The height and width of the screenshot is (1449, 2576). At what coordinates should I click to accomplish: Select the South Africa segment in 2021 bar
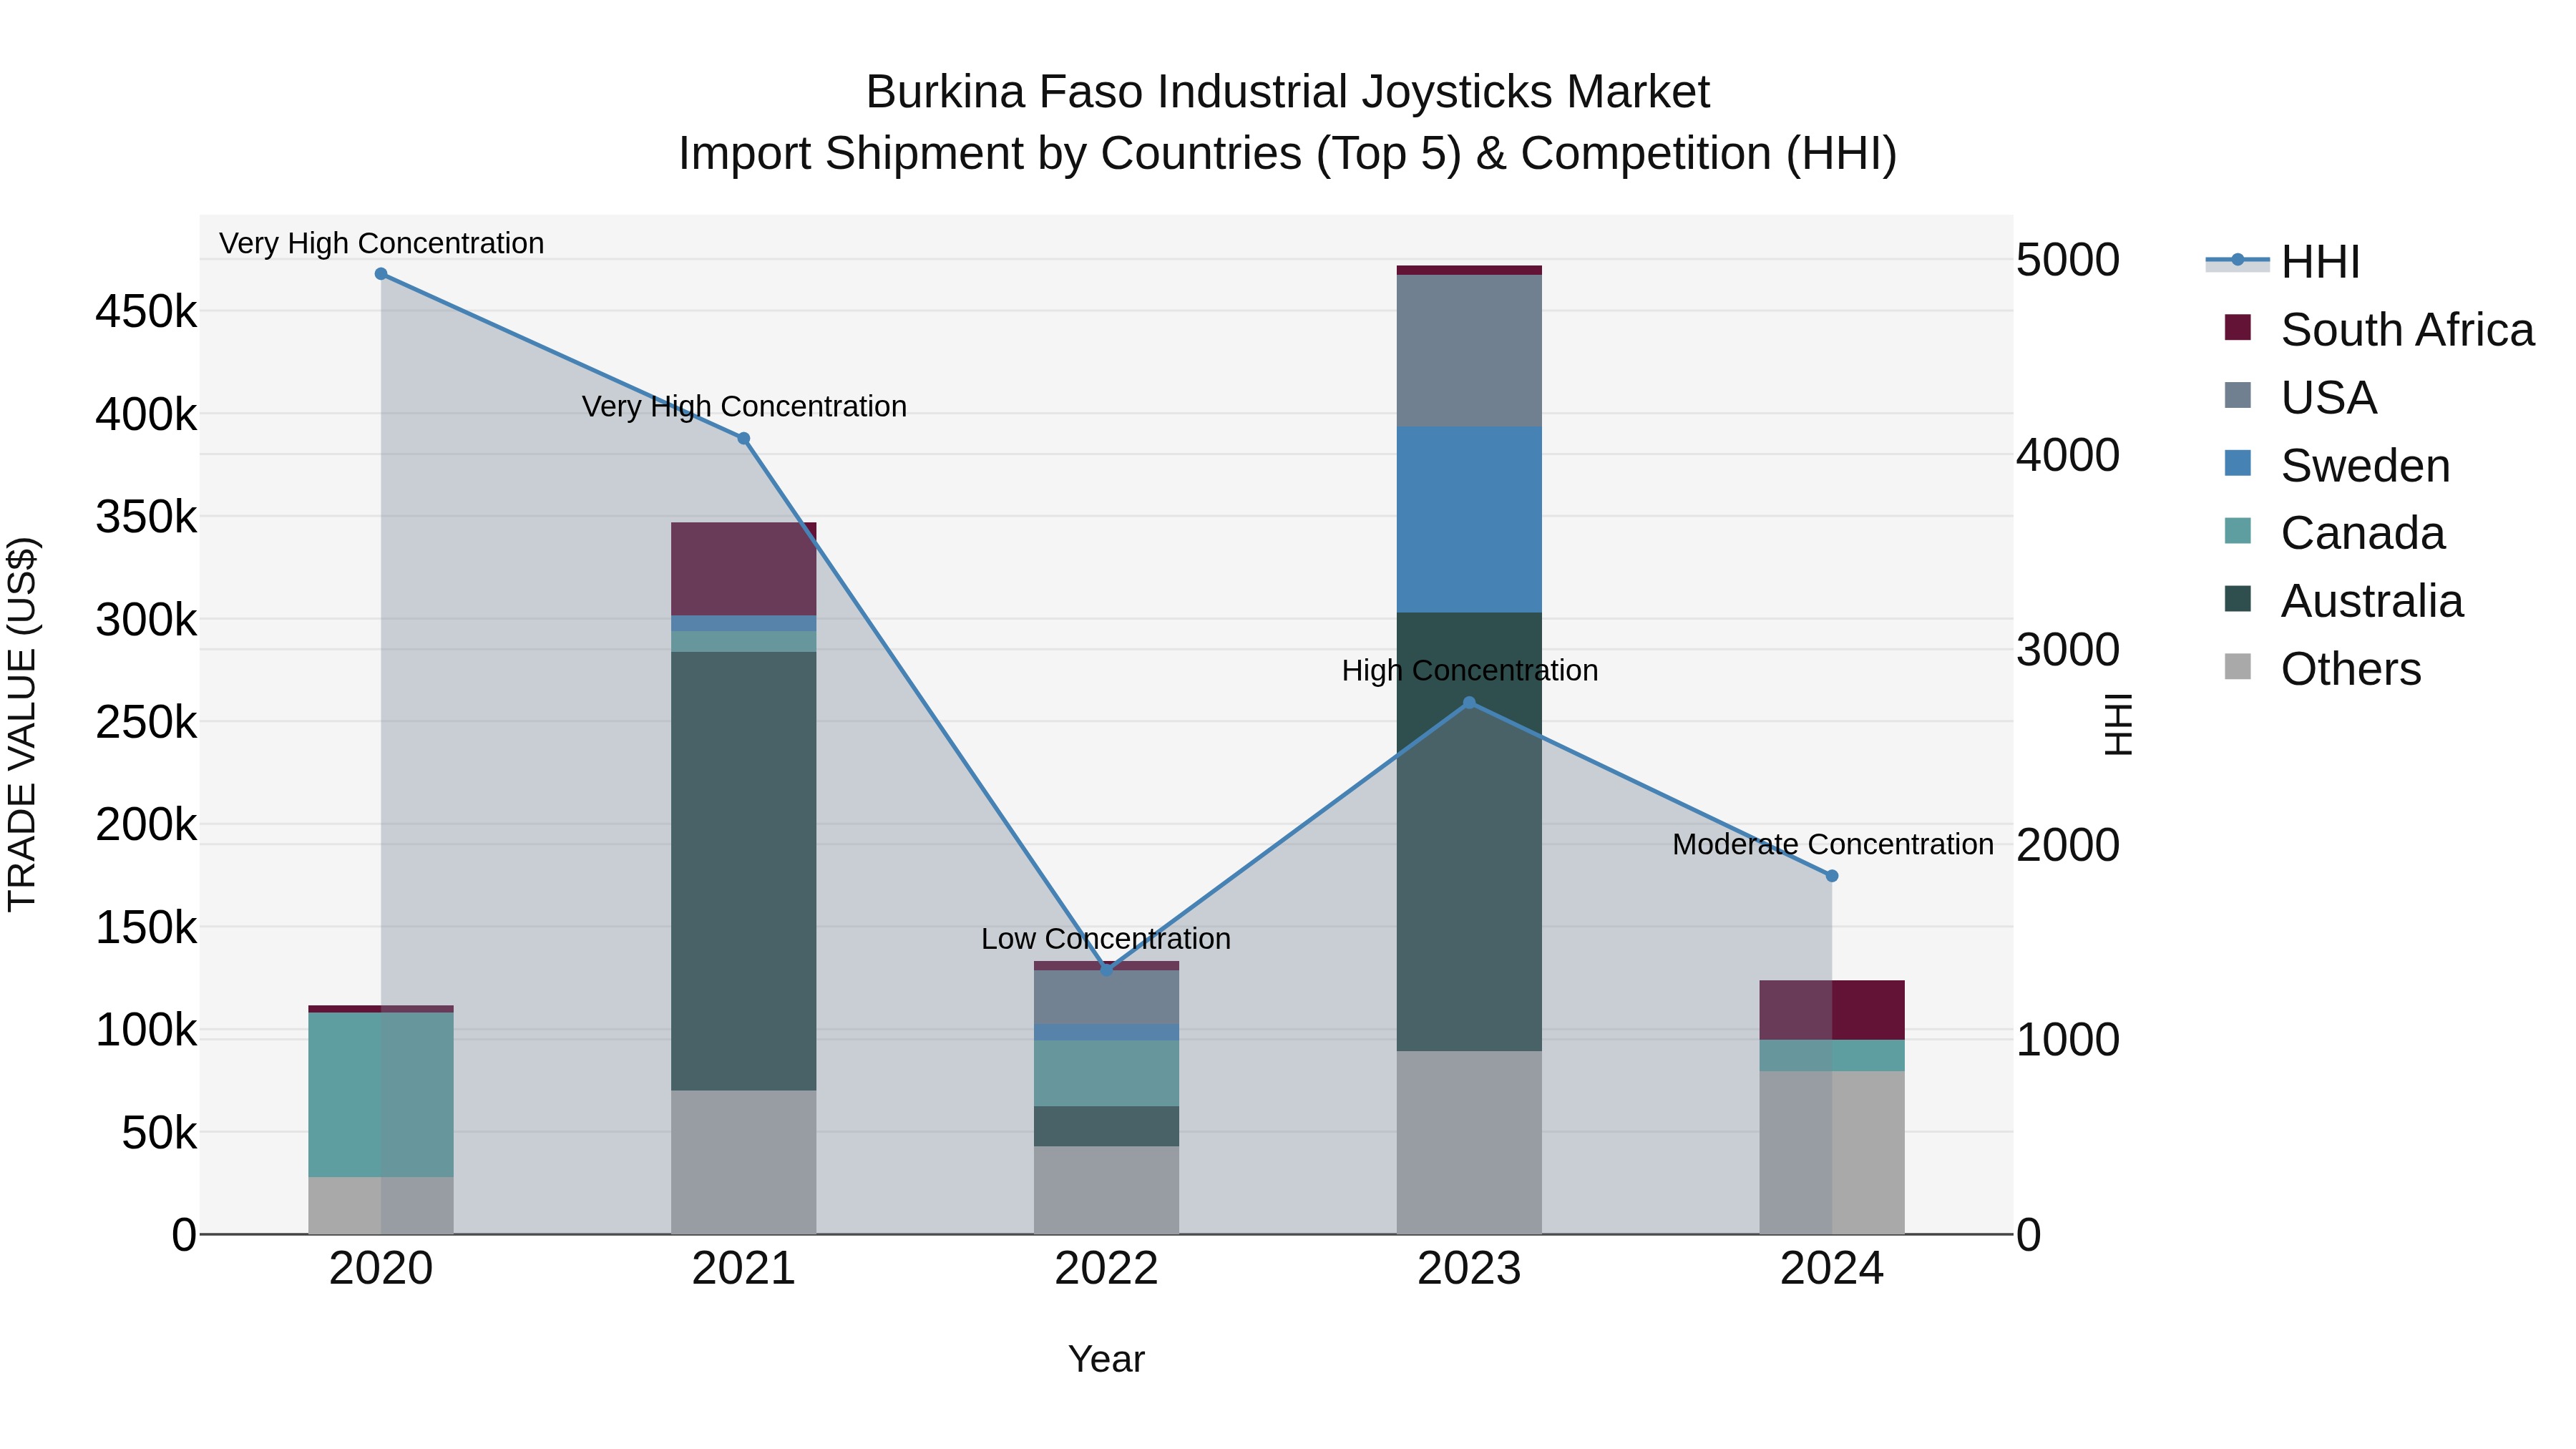[x=744, y=569]
